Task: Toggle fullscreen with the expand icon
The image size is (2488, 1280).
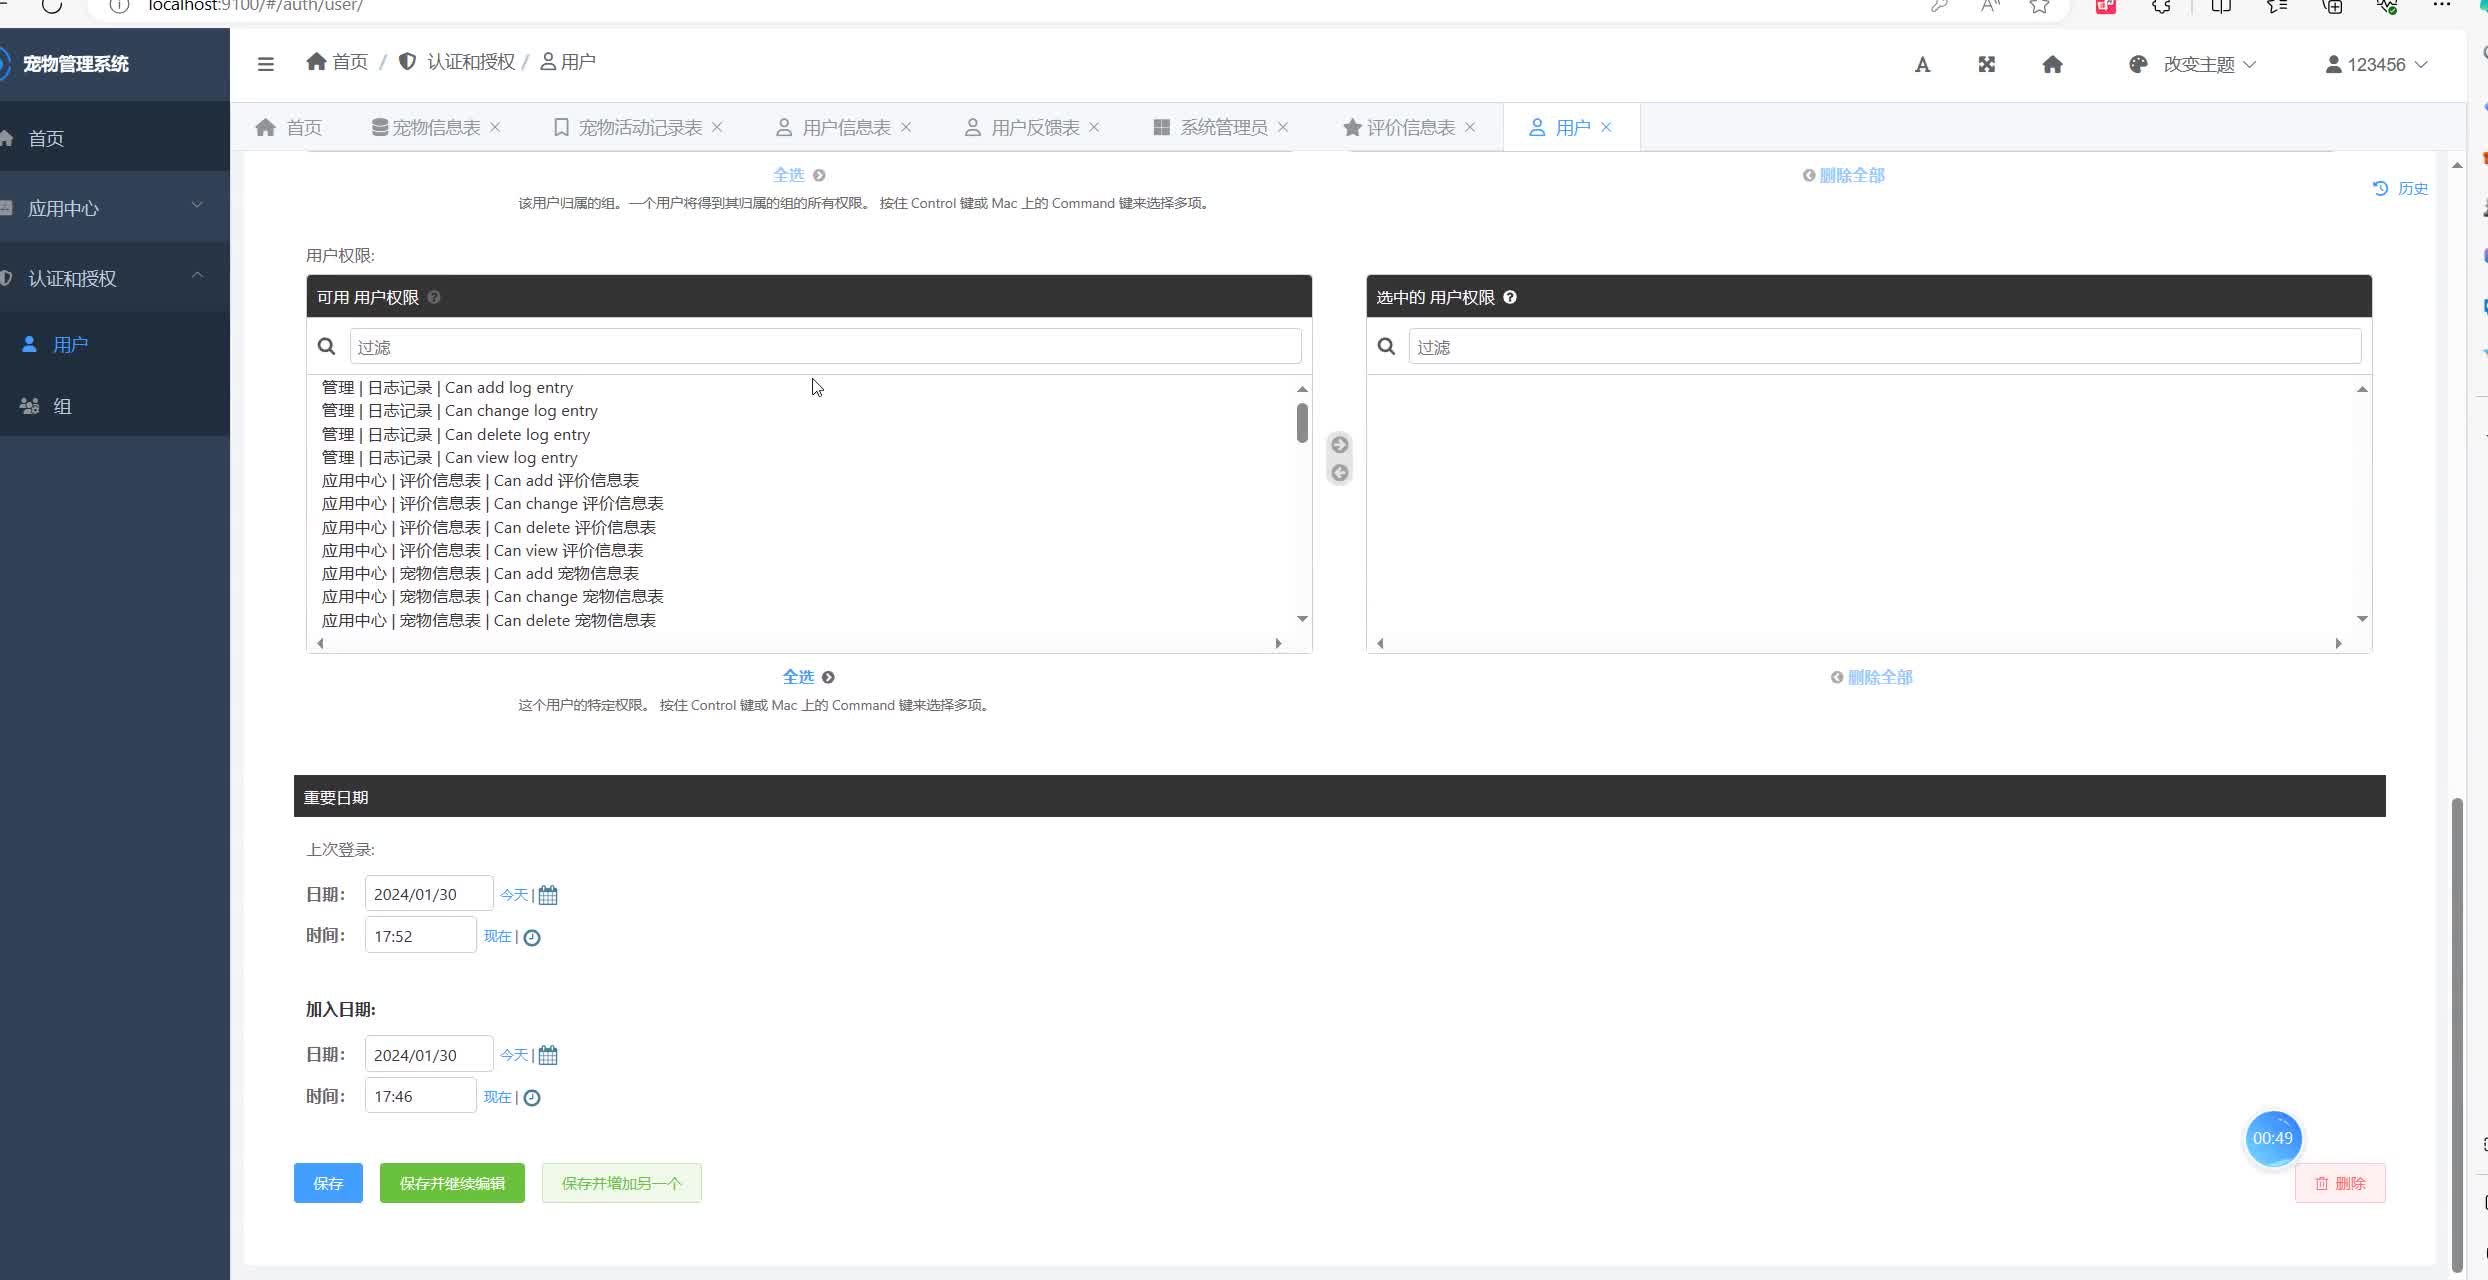Action: pyautogui.click(x=1986, y=65)
